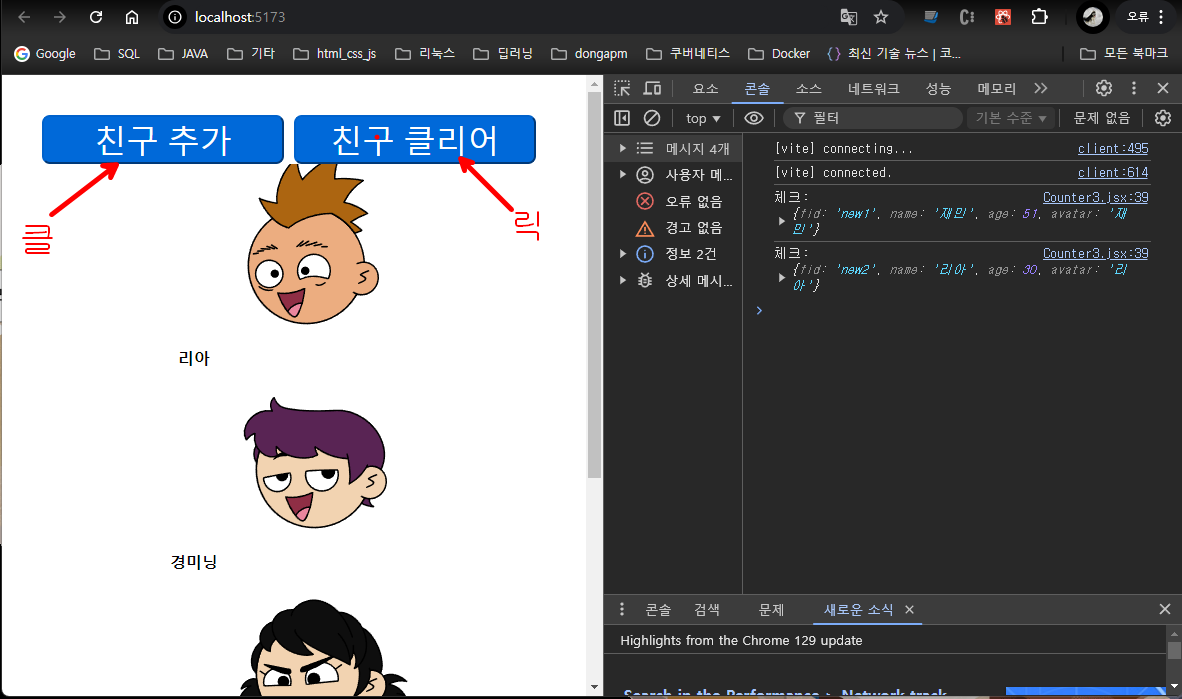
Task: Show more DevTools tabs chevron
Action: (x=1041, y=88)
